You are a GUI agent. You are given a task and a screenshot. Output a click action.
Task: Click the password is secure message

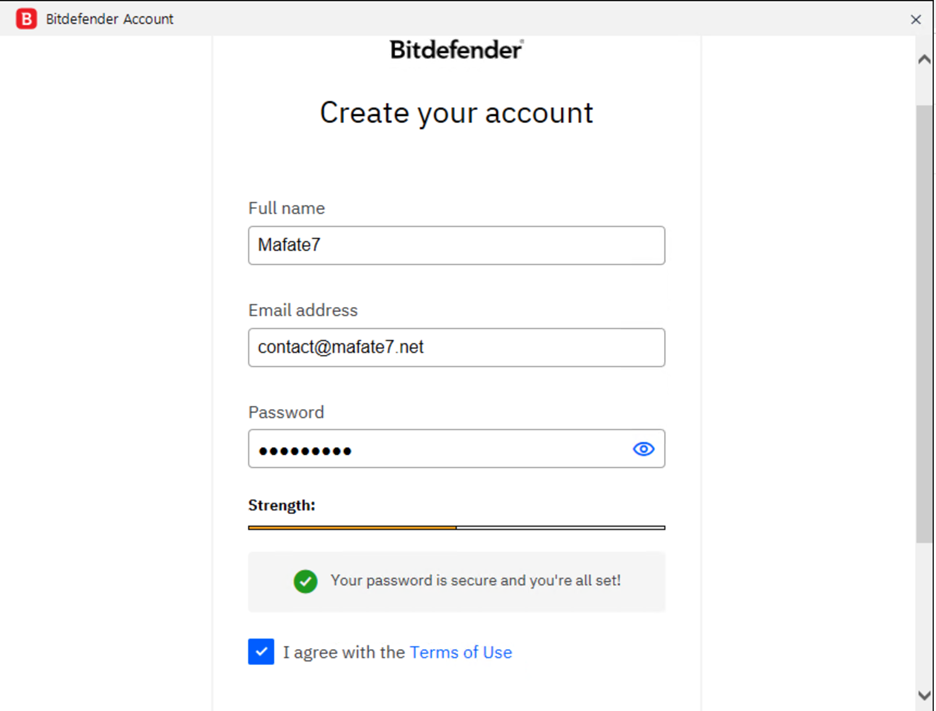(476, 581)
